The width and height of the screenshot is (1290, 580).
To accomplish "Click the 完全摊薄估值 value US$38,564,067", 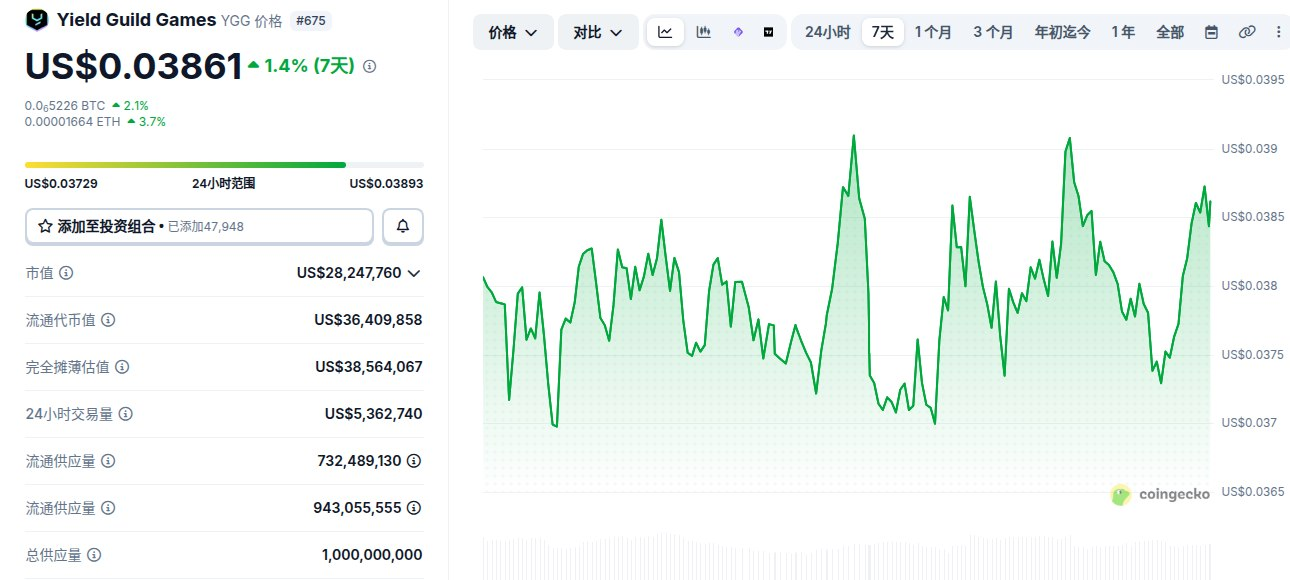I will pyautogui.click(x=369, y=367).
